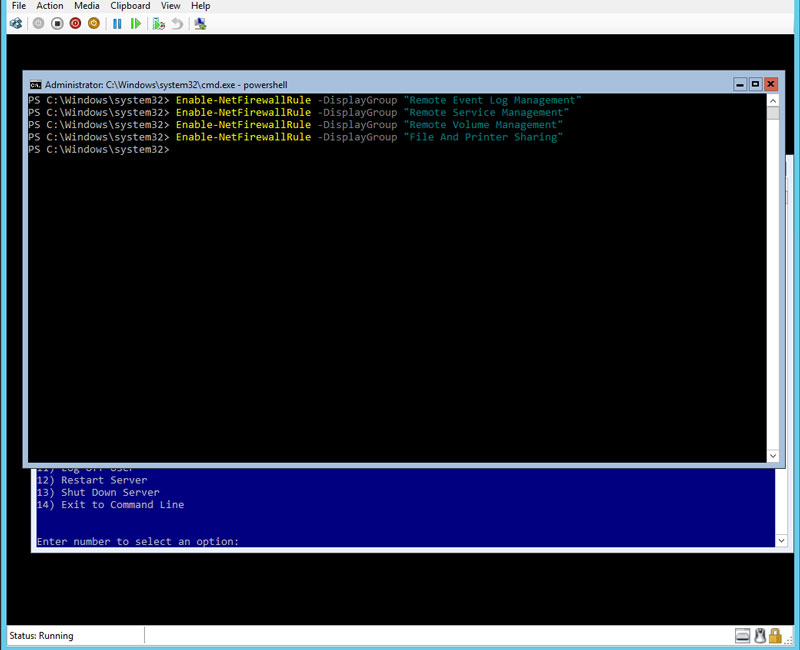
Task: Click the keyboard status icon in status bar
Action: click(x=743, y=636)
